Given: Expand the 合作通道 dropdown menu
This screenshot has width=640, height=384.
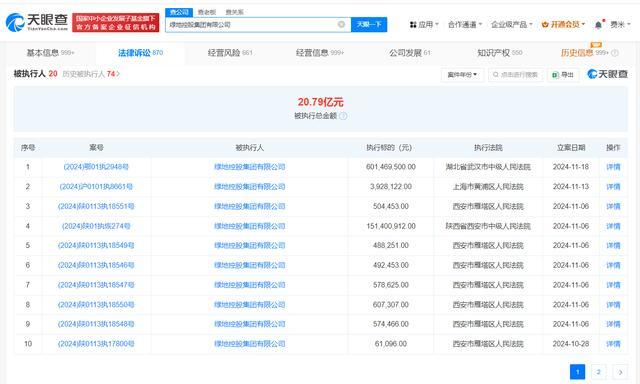Looking at the screenshot, I should pyautogui.click(x=465, y=24).
